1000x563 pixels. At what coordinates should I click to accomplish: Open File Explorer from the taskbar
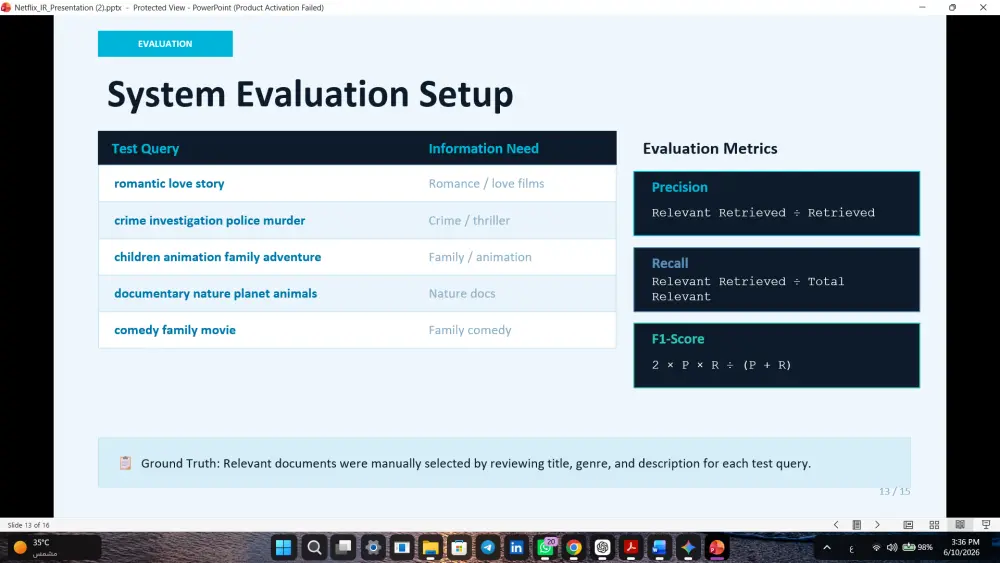[x=430, y=548]
